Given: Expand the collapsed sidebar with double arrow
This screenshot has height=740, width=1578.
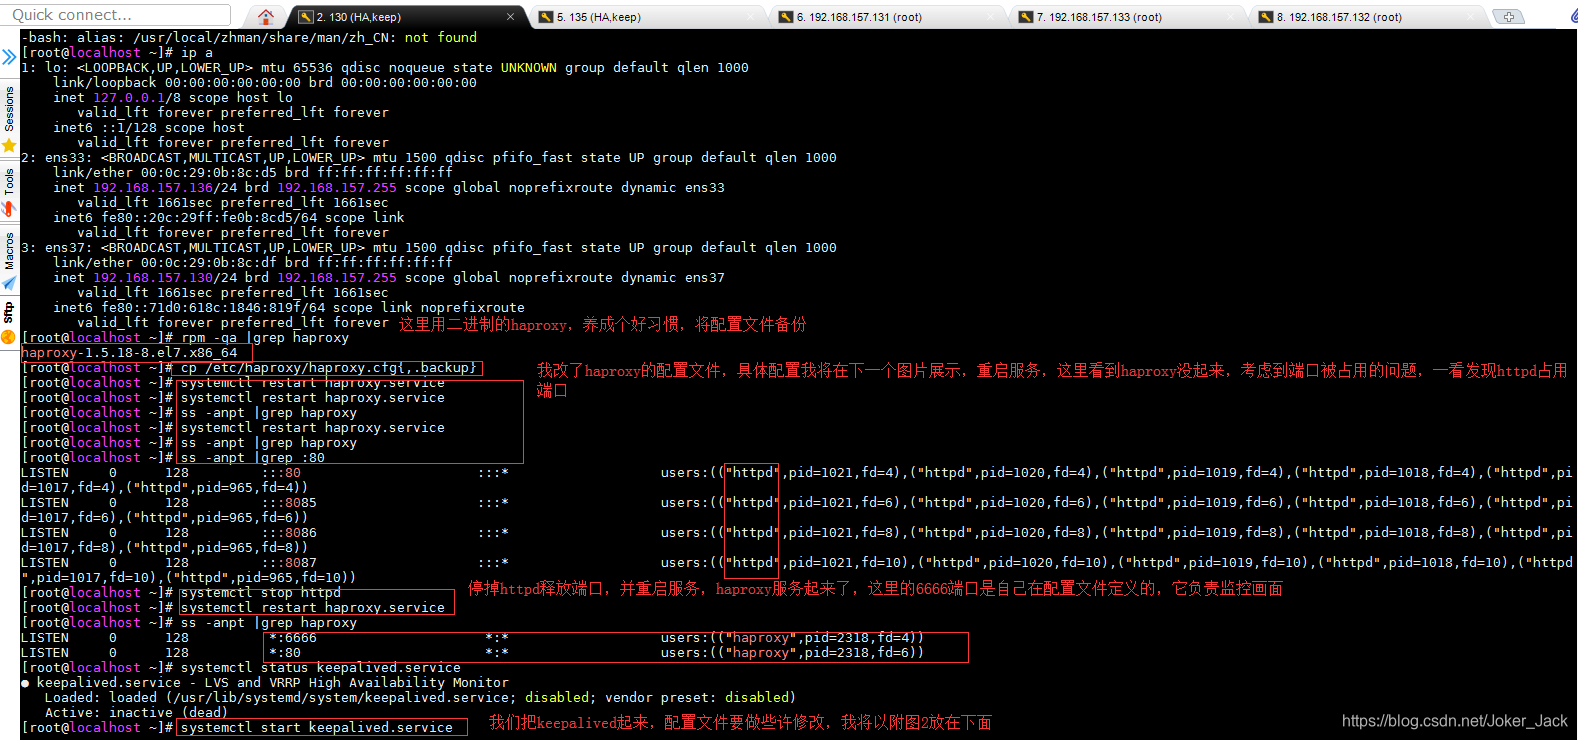Looking at the screenshot, I should pyautogui.click(x=9, y=57).
